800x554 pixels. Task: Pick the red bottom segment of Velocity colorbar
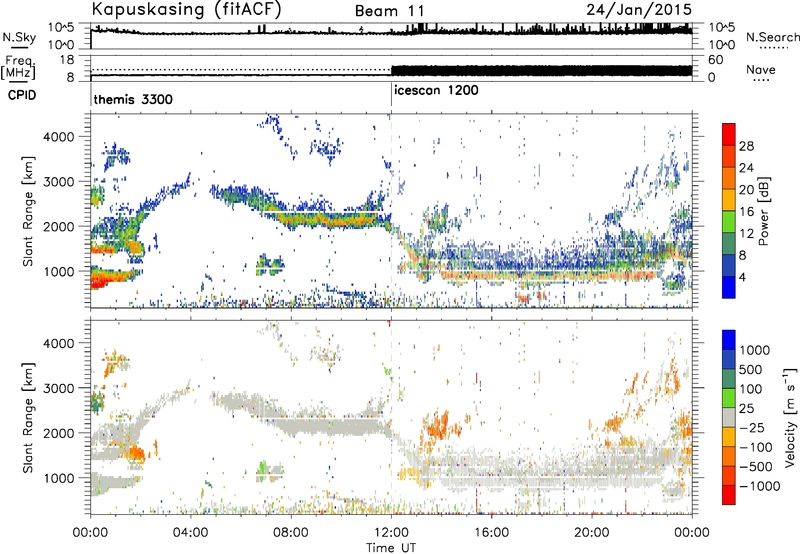coord(729,495)
